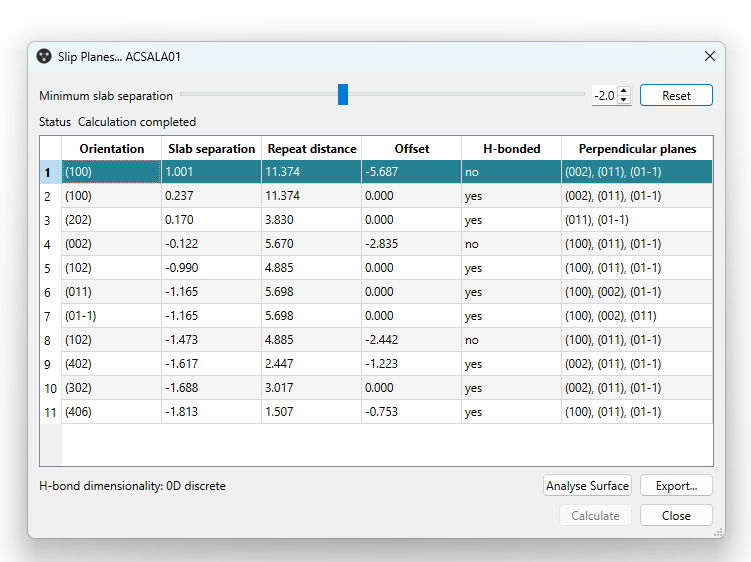Screen dimensions: 751x562
Task: Select row 11 with orientation (406)
Action: 110,412
